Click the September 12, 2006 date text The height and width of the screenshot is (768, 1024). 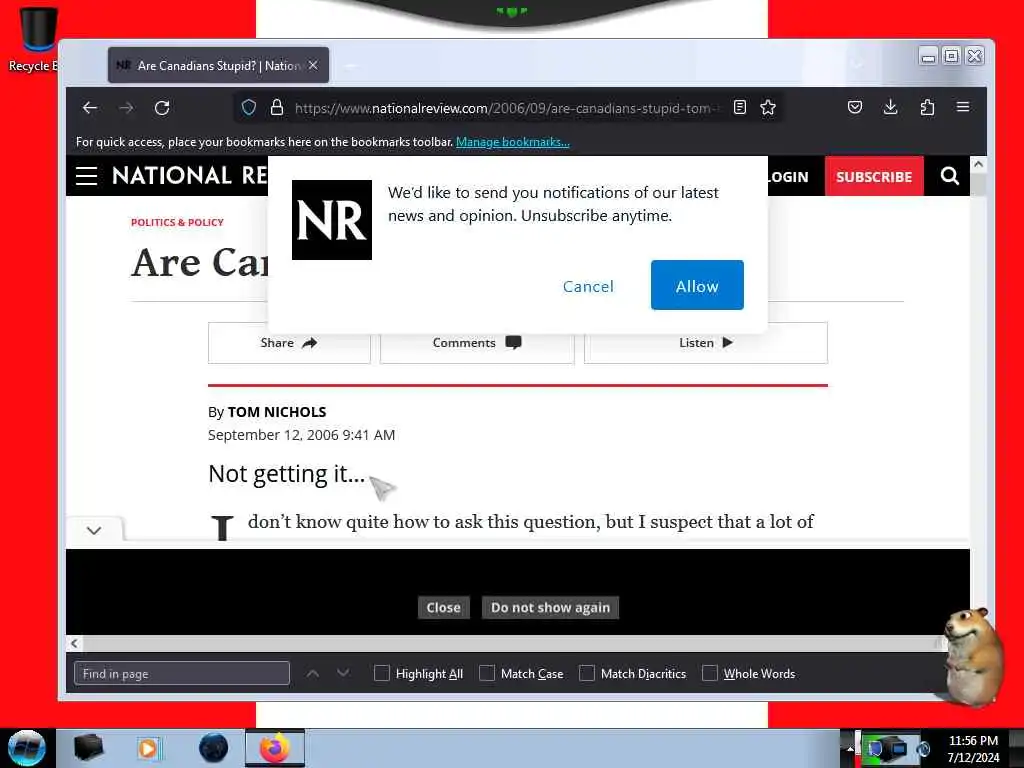click(301, 435)
